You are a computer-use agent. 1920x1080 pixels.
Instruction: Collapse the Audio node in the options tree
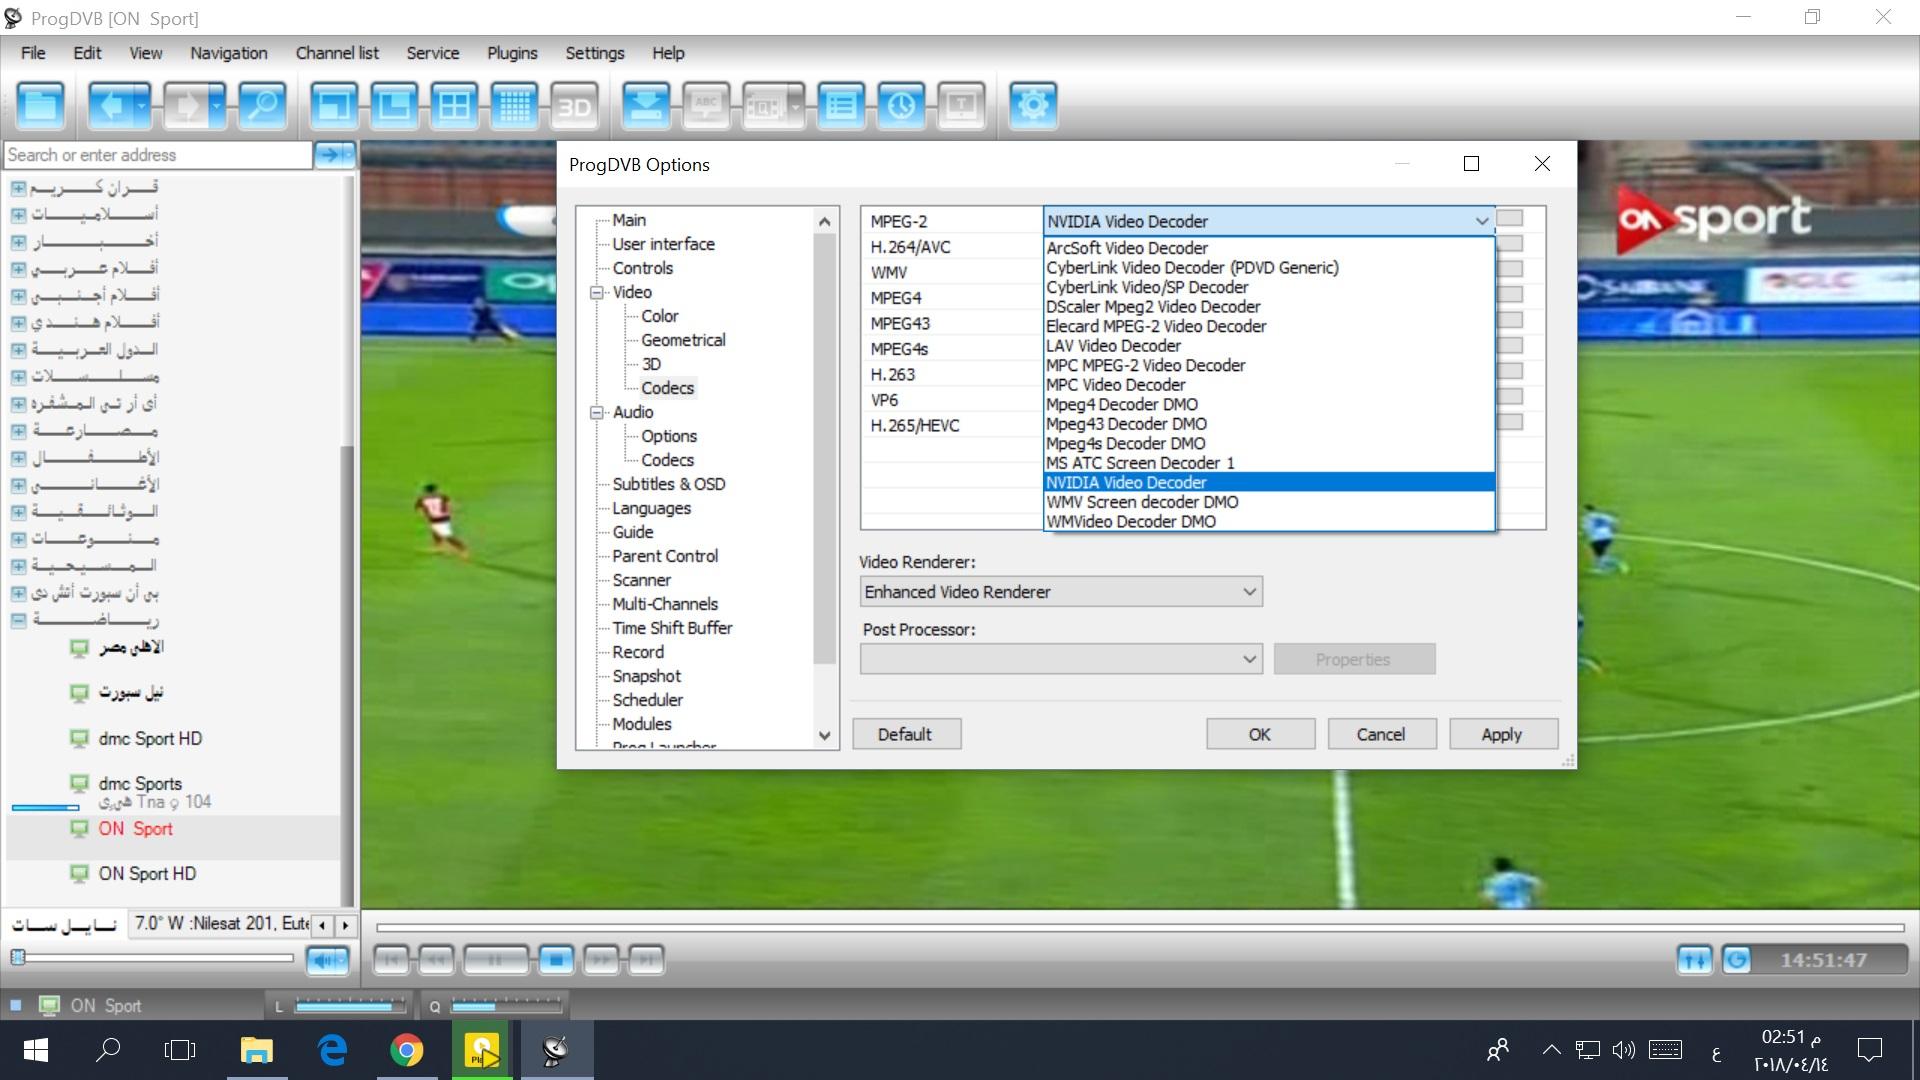[597, 412]
